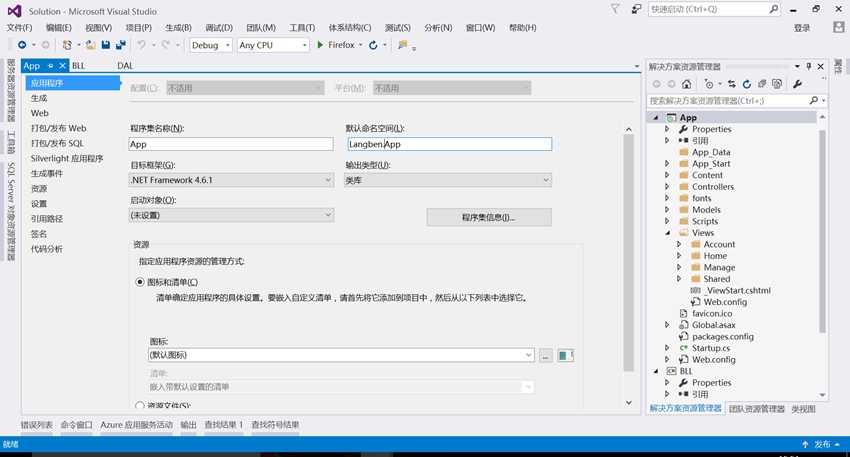Click the account avatar icon near 登录
This screenshot has height=457, width=850.
[839, 27]
